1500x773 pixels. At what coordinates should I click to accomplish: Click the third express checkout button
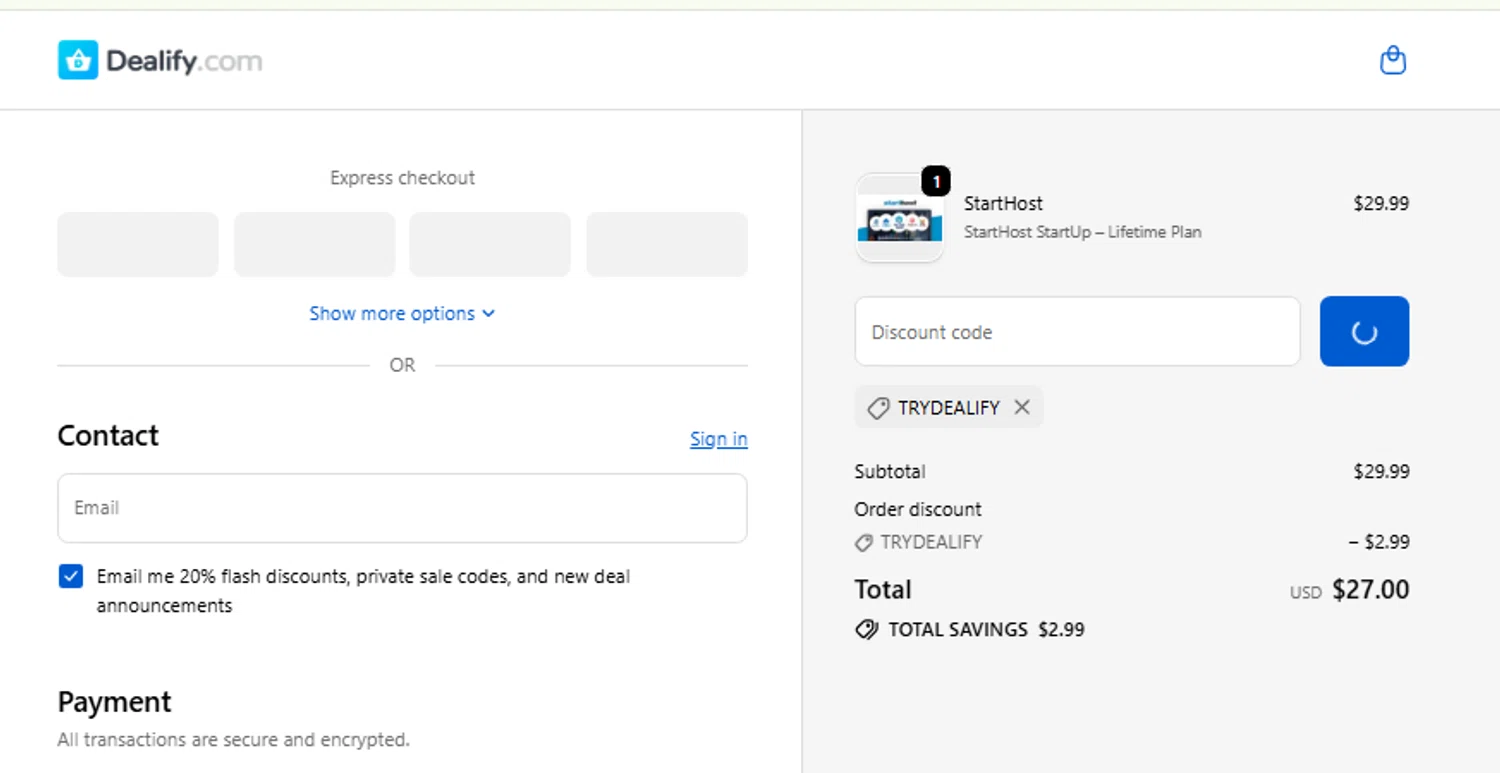point(490,244)
